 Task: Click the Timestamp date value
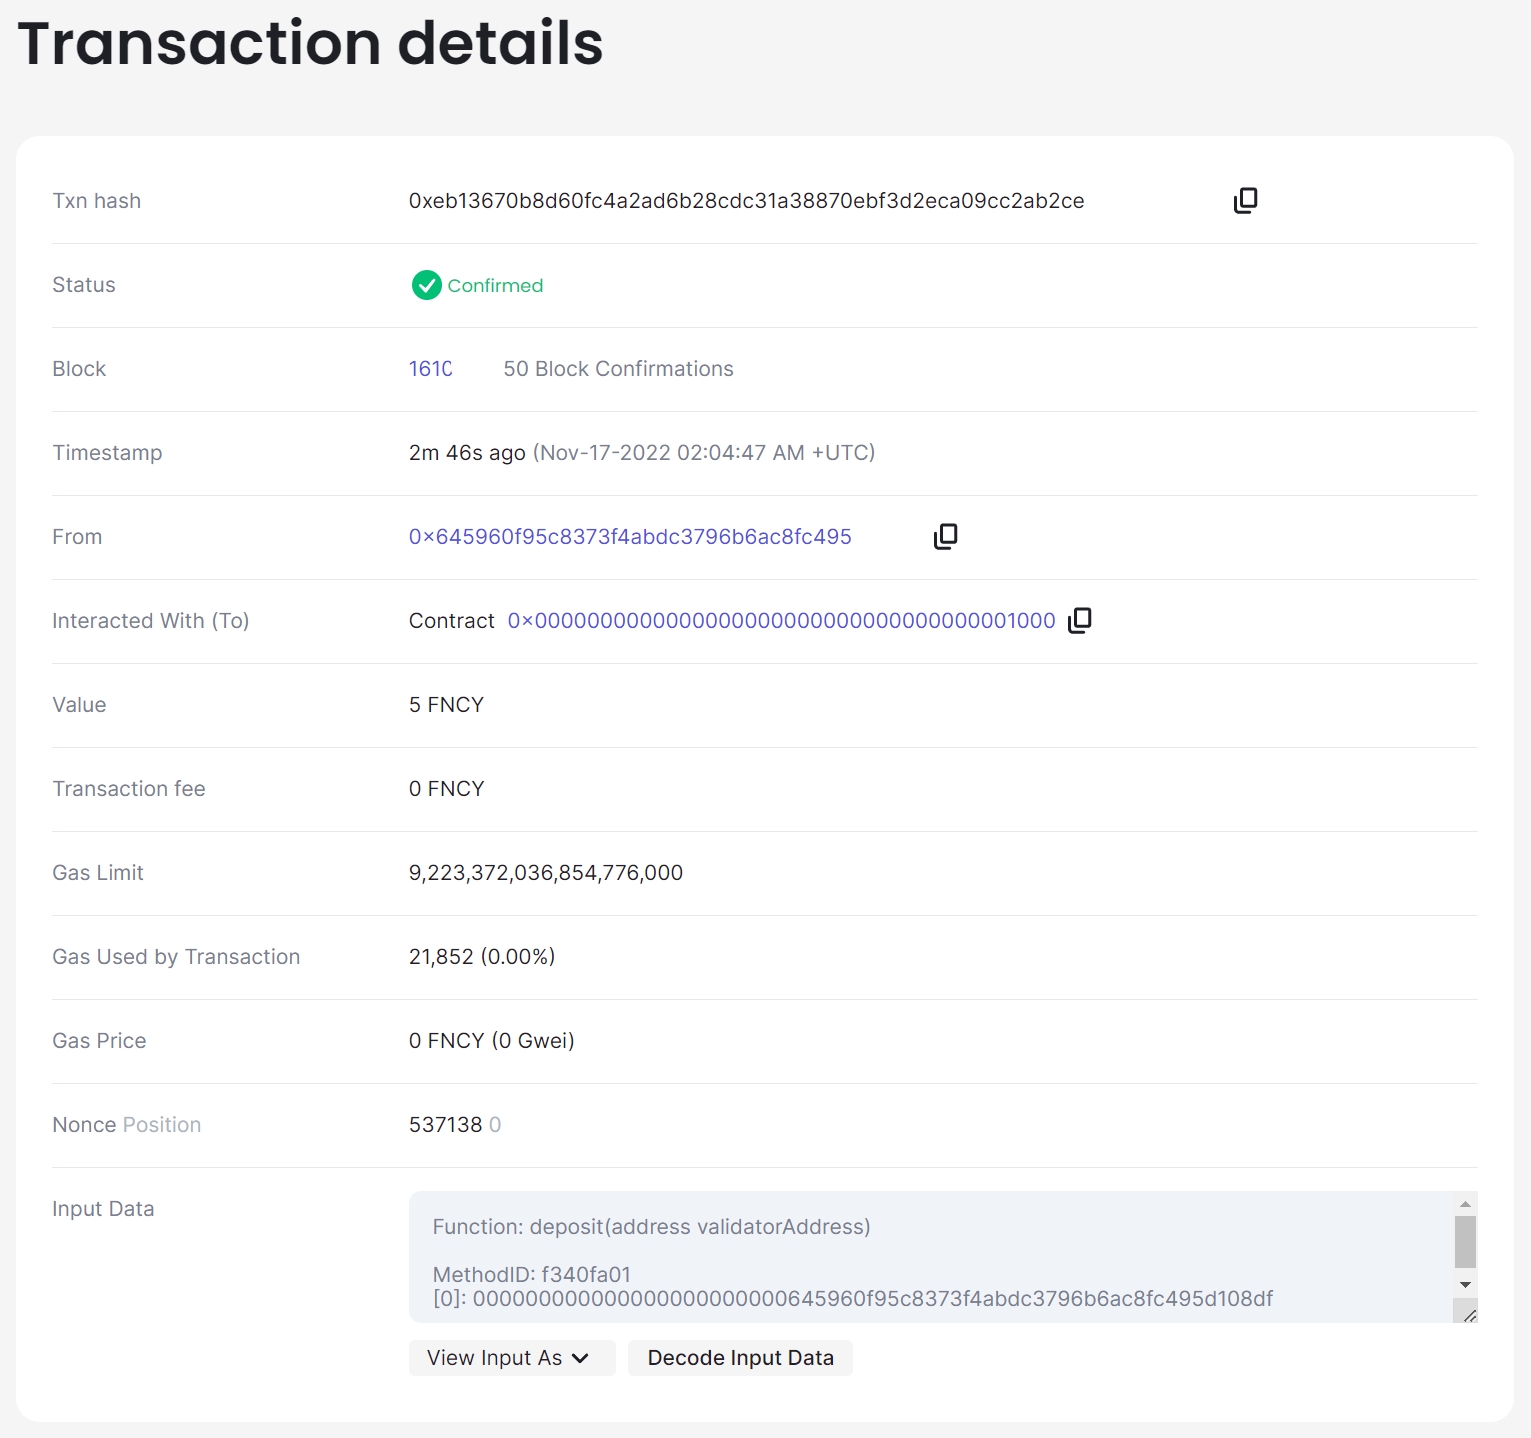[x=703, y=453]
